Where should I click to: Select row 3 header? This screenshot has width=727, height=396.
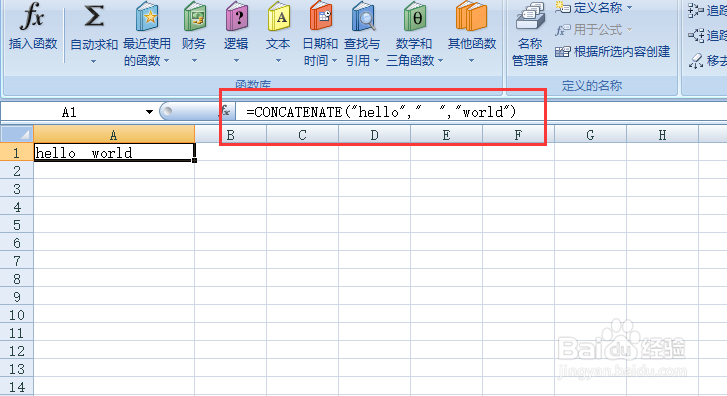[17, 189]
